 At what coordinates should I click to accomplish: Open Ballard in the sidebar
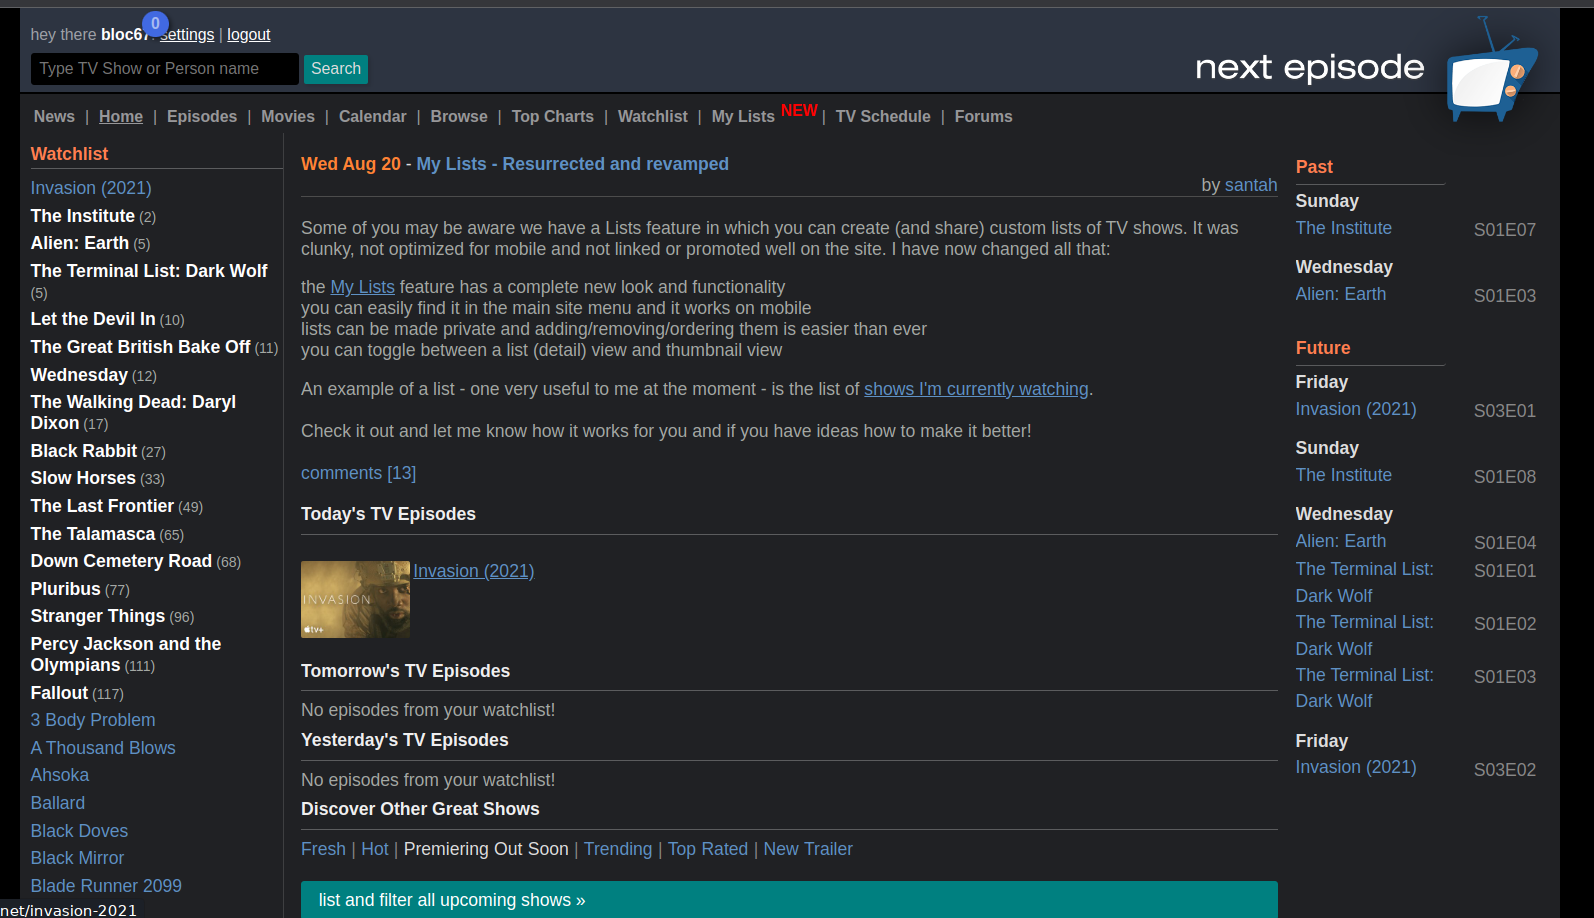click(x=58, y=803)
